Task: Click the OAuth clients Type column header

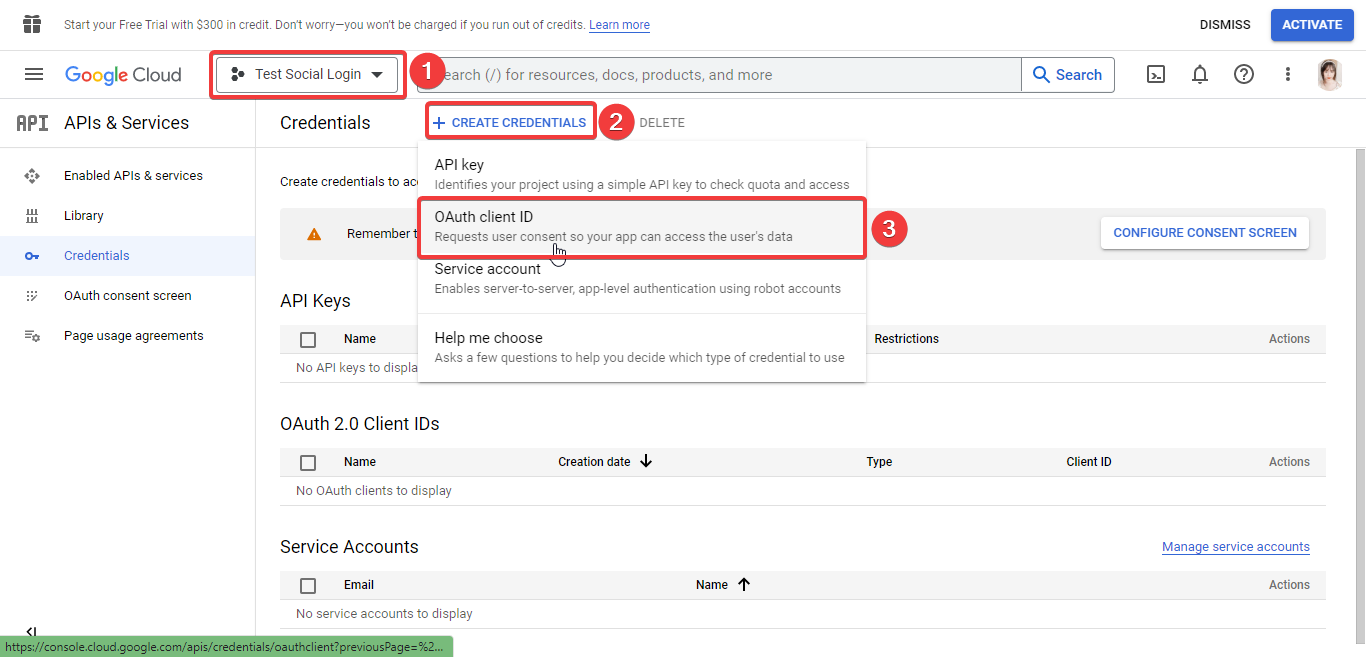Action: [x=879, y=462]
